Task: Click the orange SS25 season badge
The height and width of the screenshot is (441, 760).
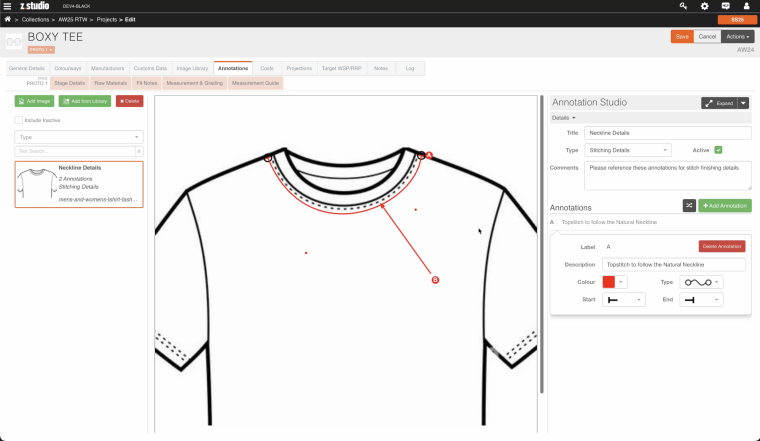Action: click(x=737, y=19)
